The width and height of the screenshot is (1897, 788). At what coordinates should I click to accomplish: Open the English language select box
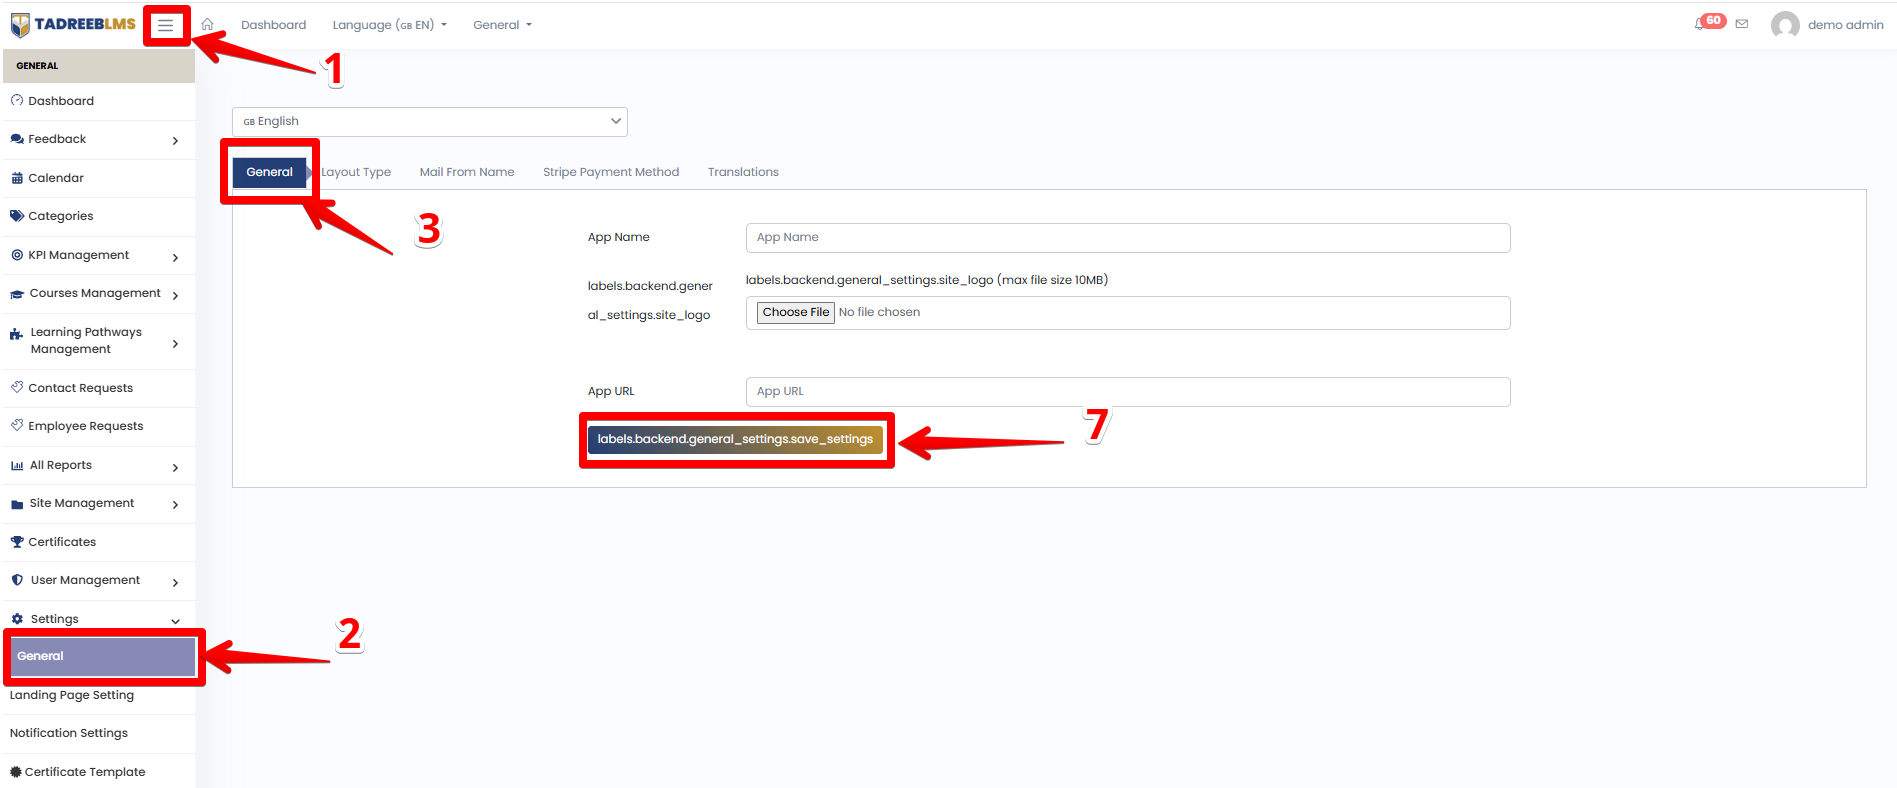(430, 121)
